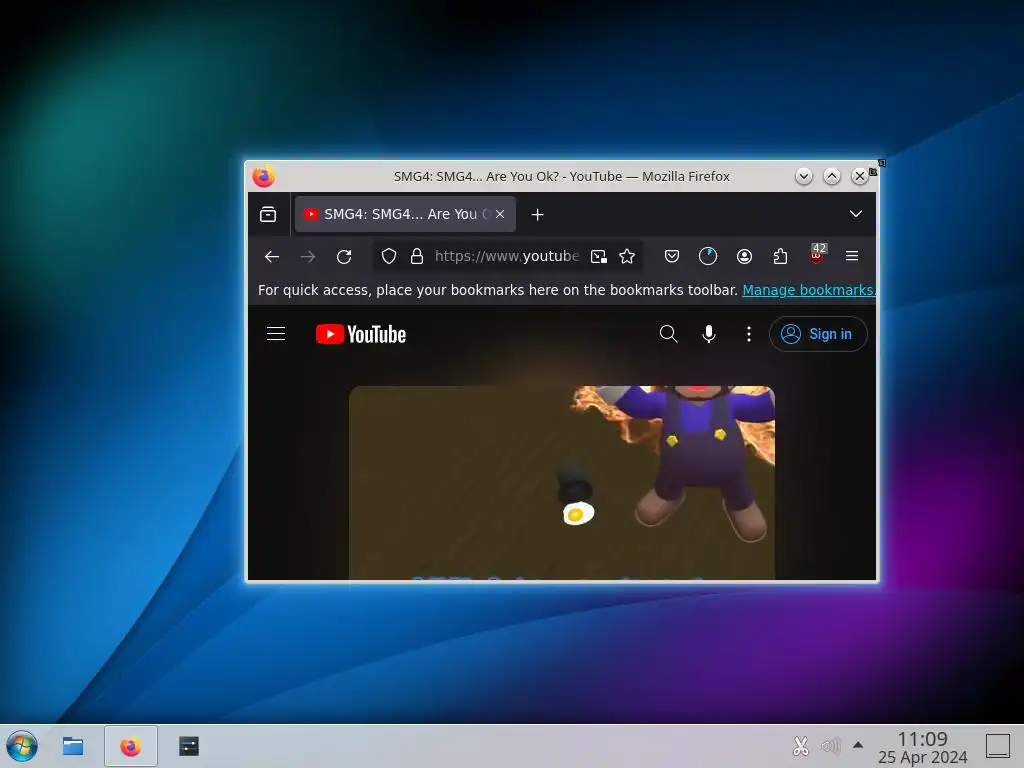The height and width of the screenshot is (768, 1024).
Task: Open a new tab with plus button
Action: [x=537, y=214]
